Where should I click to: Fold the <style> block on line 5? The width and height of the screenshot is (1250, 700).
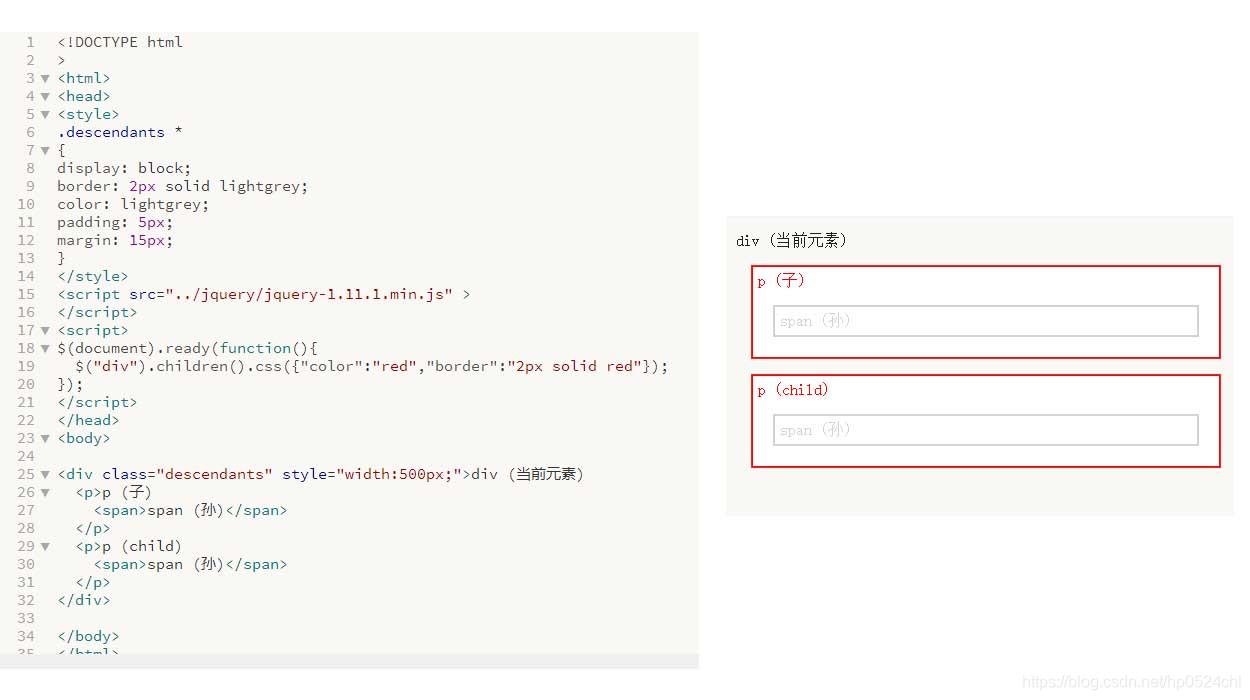[45, 114]
